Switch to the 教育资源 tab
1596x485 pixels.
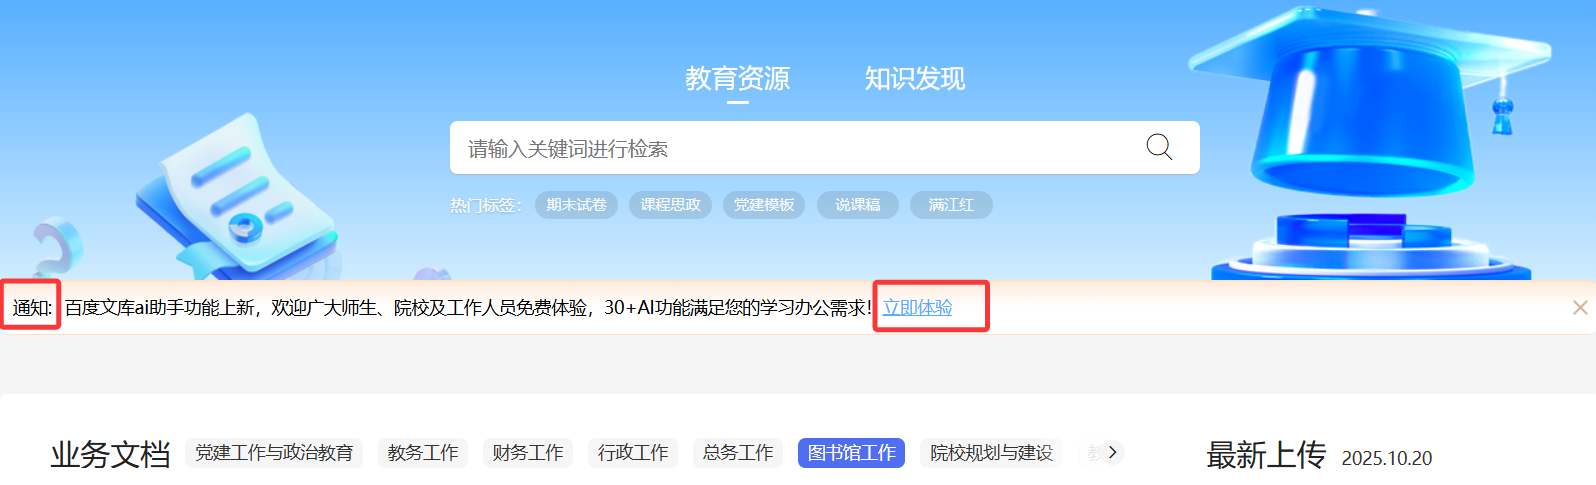pos(737,78)
